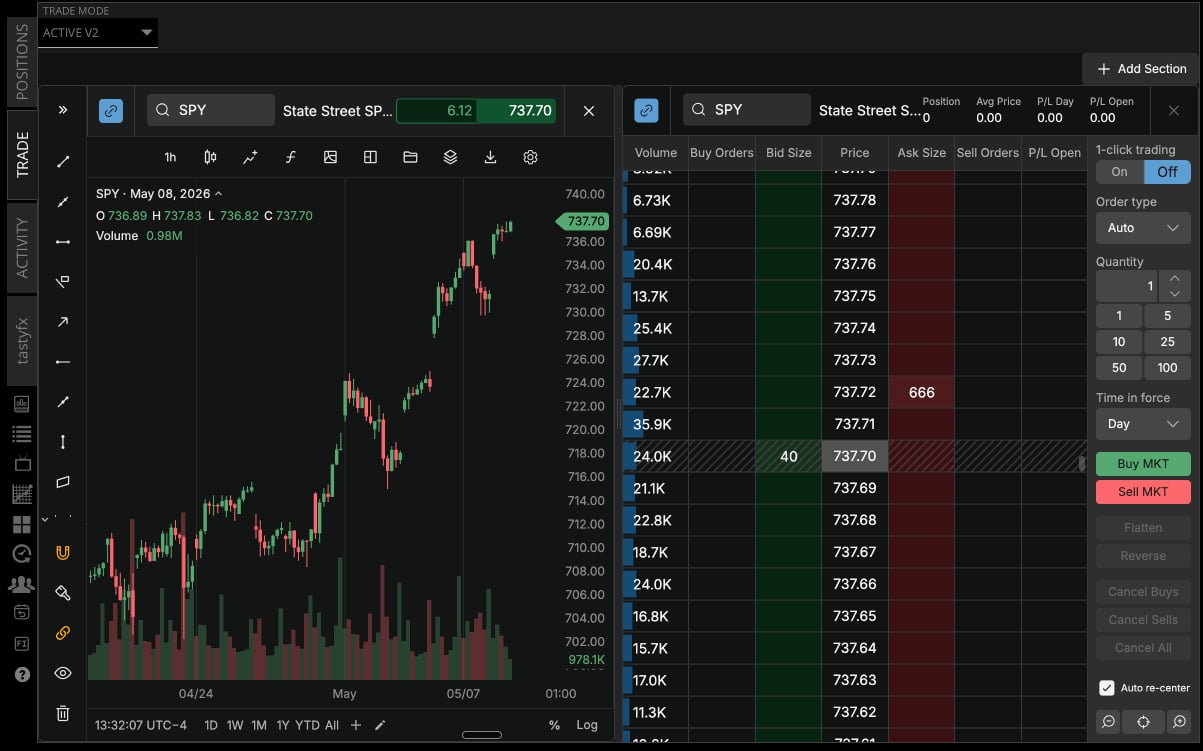
Task: Toggle percent scale on chart
Action: 554,725
